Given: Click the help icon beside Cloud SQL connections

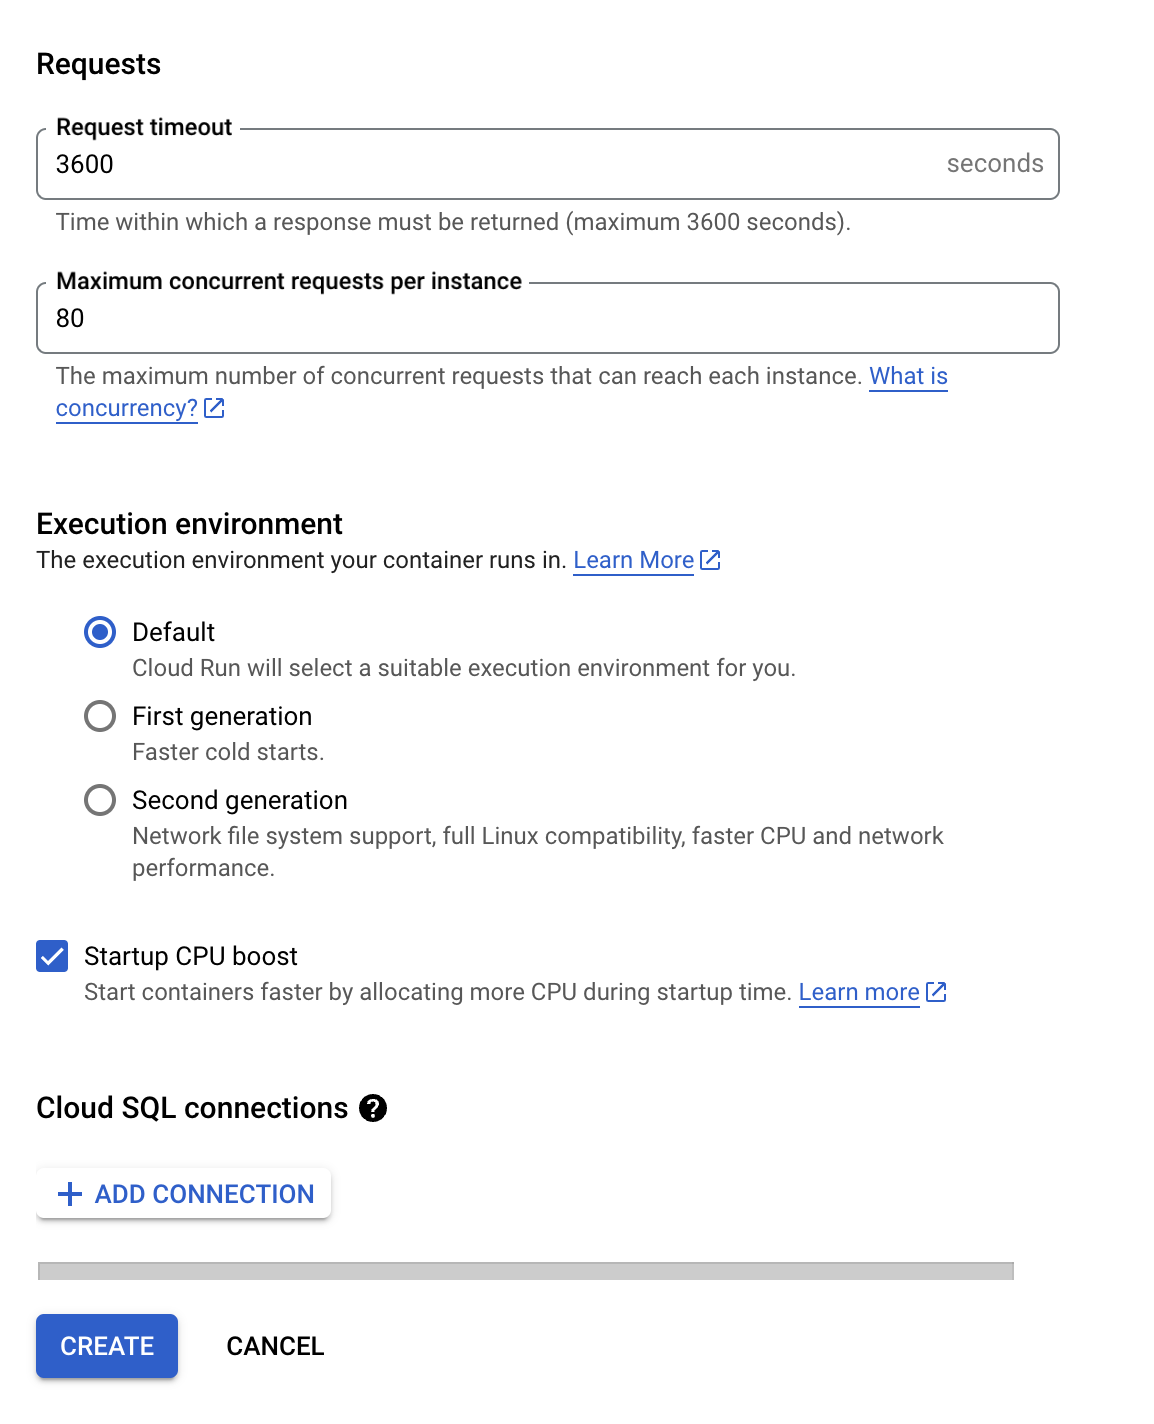Looking at the screenshot, I should coord(372,1108).
